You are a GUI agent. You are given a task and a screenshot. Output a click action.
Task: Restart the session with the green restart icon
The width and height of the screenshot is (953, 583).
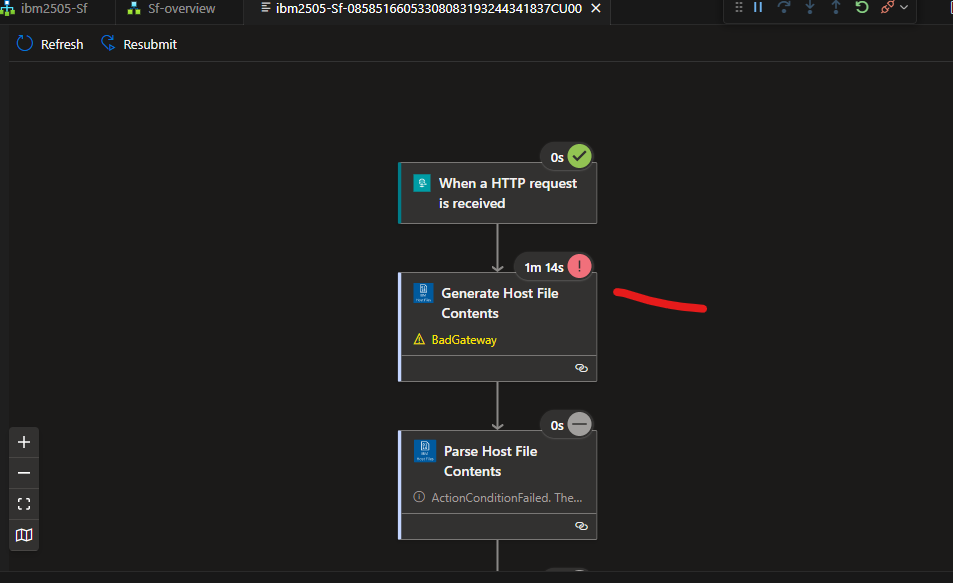point(861,7)
